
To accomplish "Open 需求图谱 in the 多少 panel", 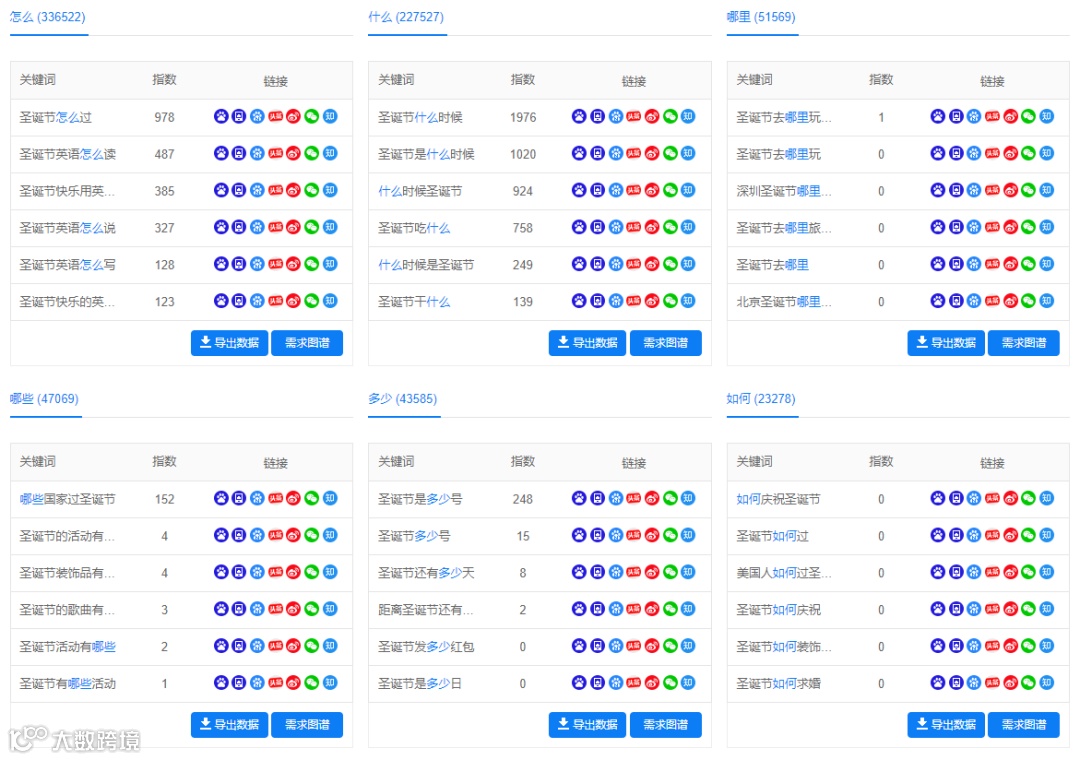I will coord(666,724).
